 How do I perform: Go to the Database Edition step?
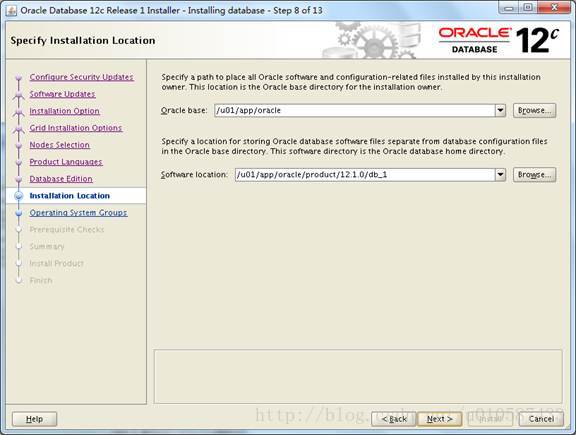pyautogui.click(x=61, y=179)
